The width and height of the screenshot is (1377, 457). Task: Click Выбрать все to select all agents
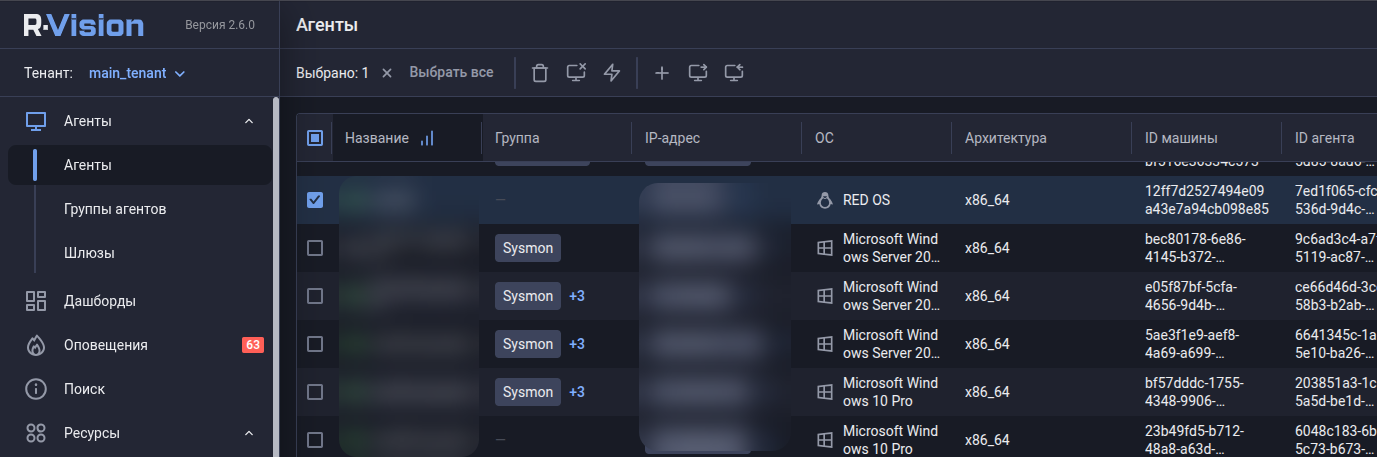tap(451, 73)
